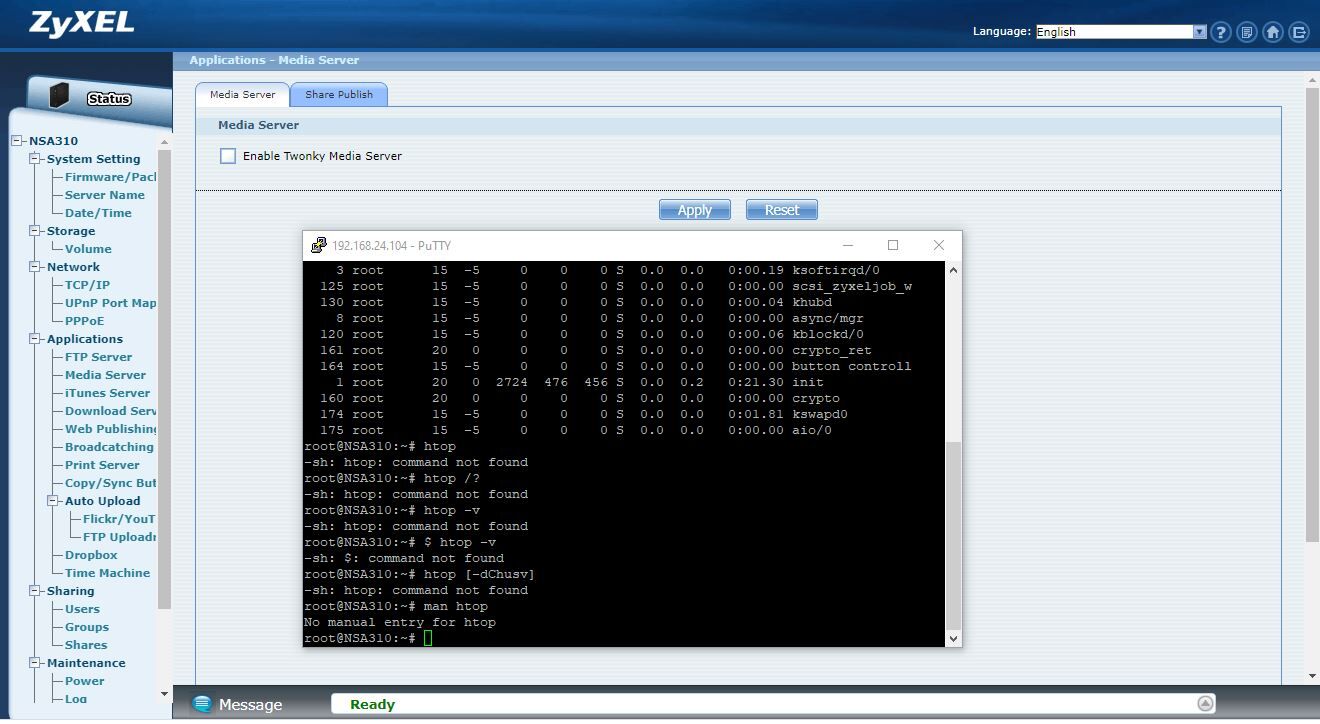Image resolution: width=1320 pixels, height=724 pixels.
Task: Click the PuTTY scrollbar thumb
Action: [x=953, y=535]
